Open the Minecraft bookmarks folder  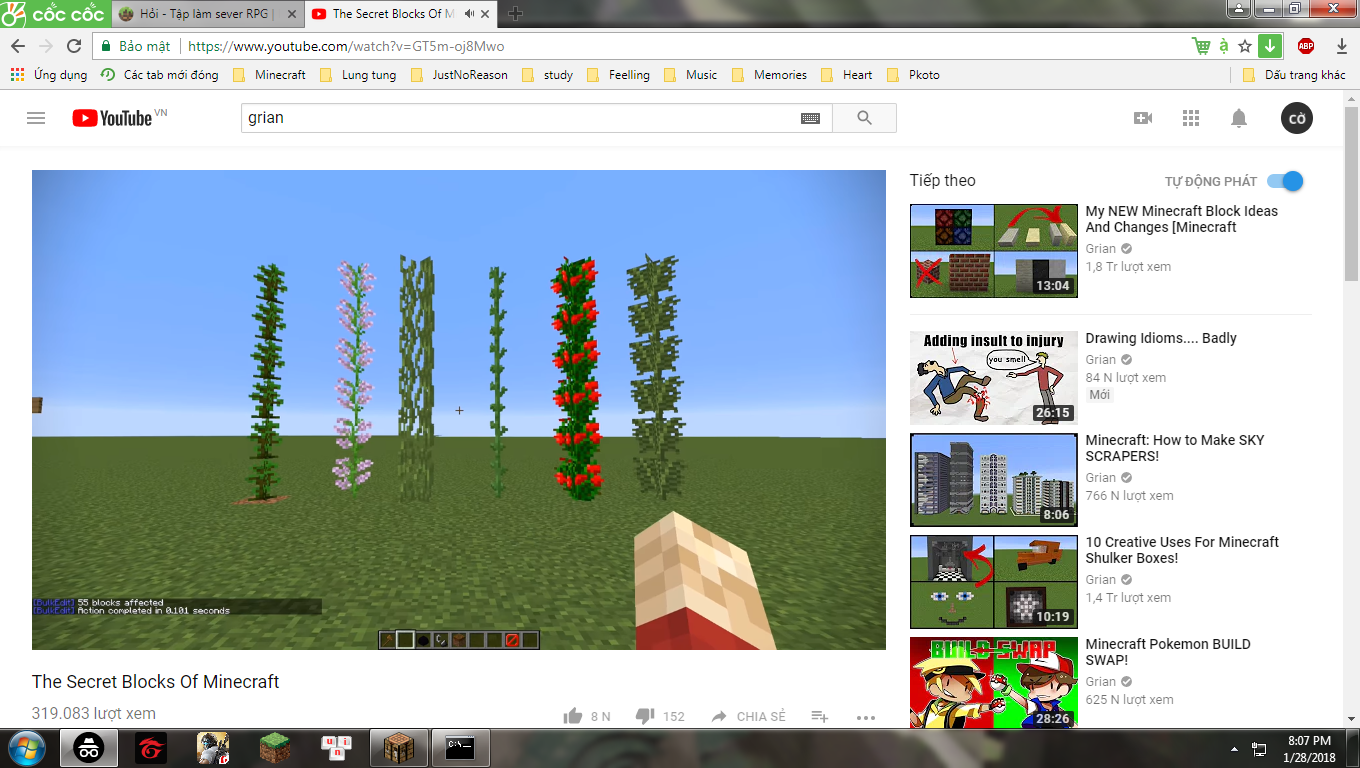pos(269,75)
